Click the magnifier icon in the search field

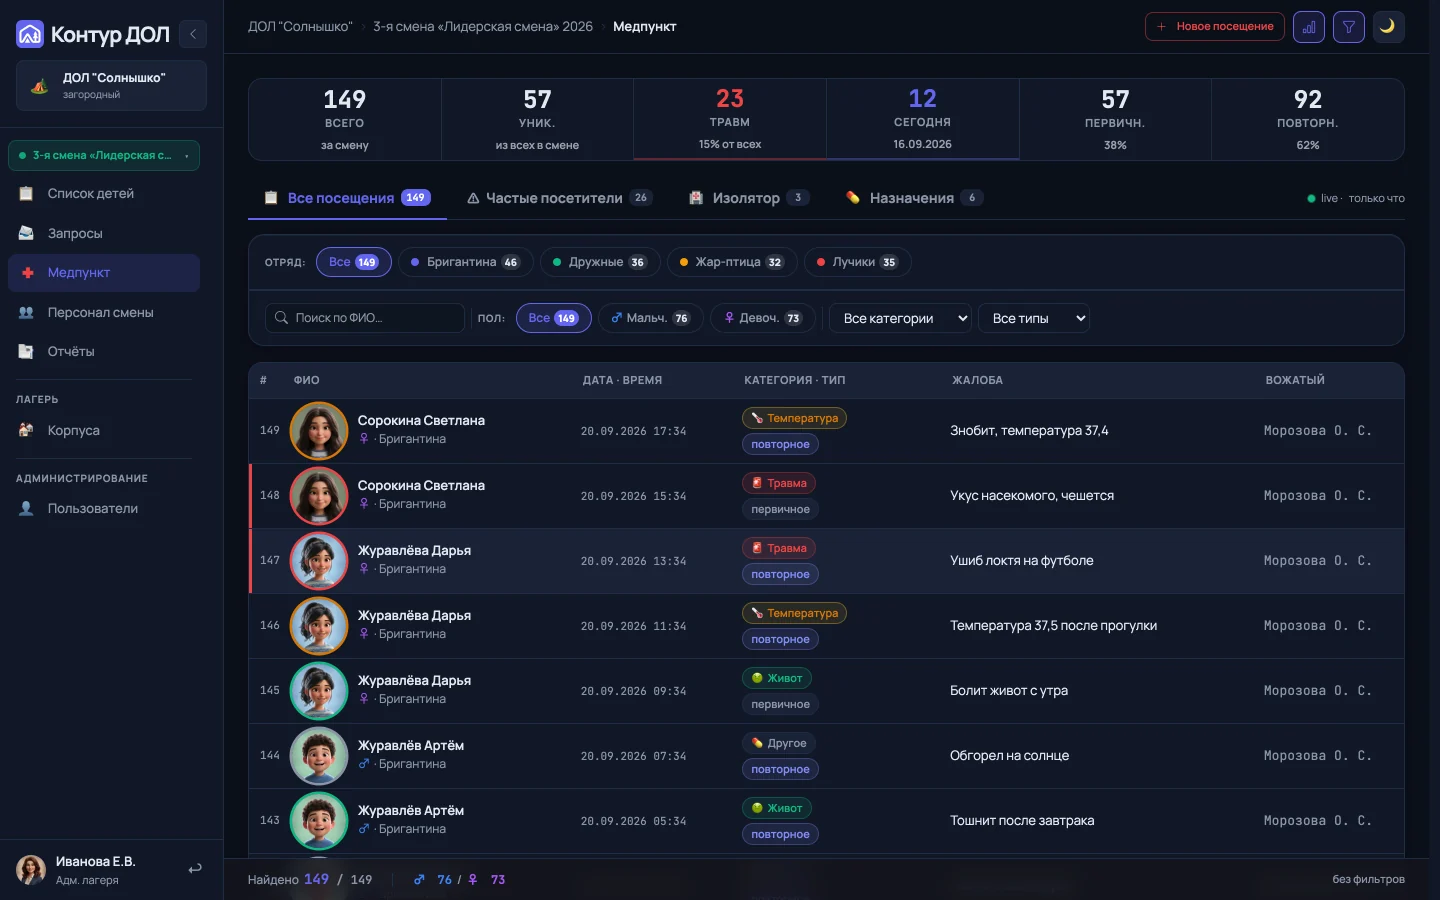tap(282, 318)
